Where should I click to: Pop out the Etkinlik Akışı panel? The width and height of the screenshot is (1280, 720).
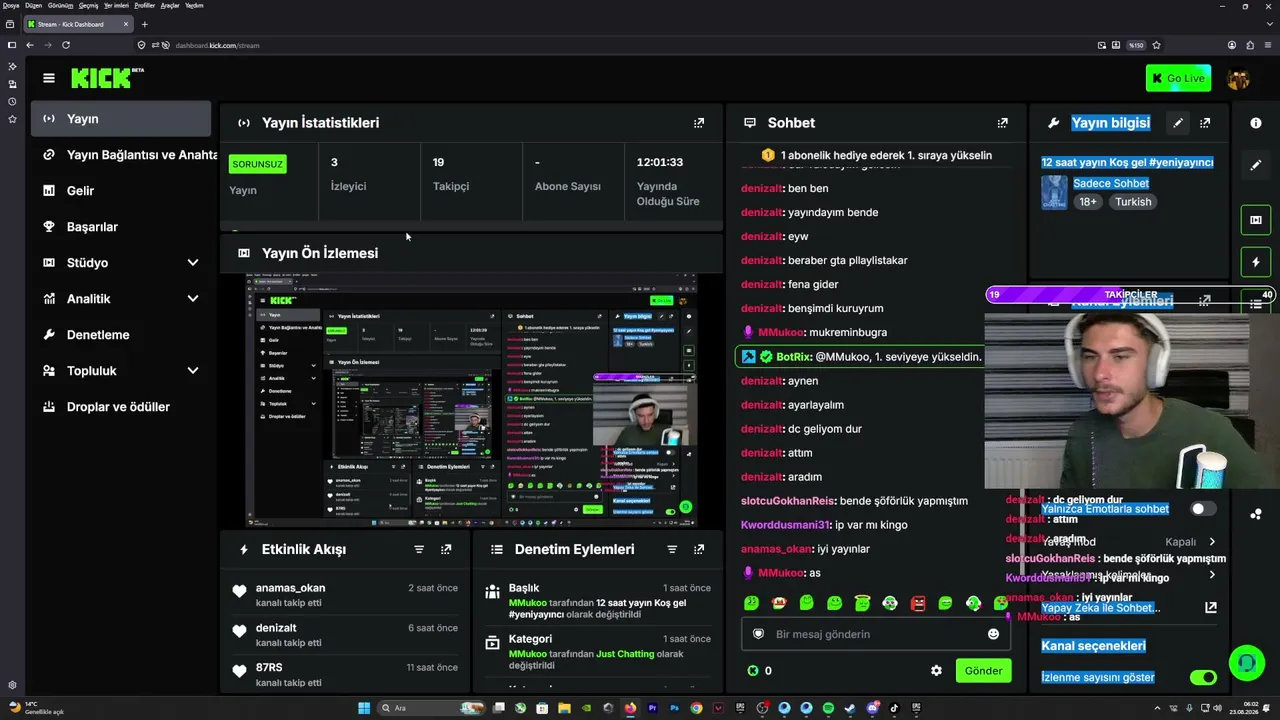click(x=446, y=549)
